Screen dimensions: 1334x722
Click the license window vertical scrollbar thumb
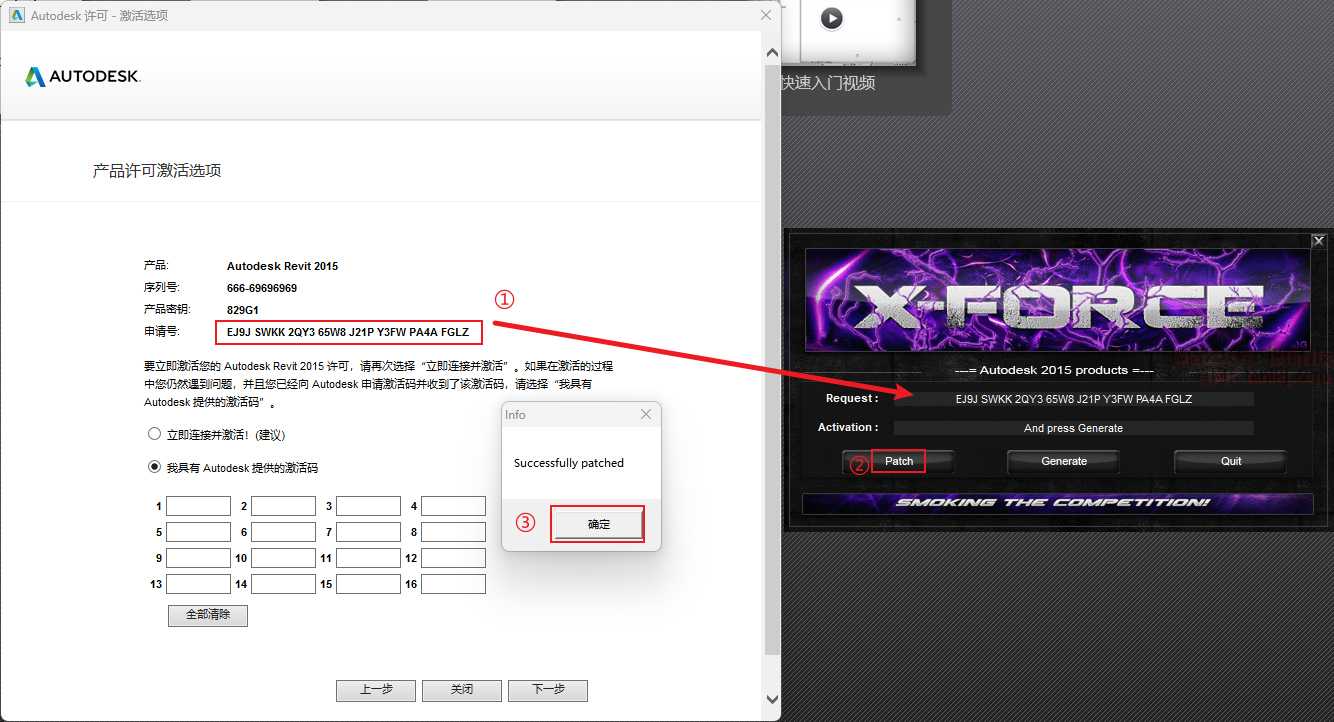[x=771, y=361]
